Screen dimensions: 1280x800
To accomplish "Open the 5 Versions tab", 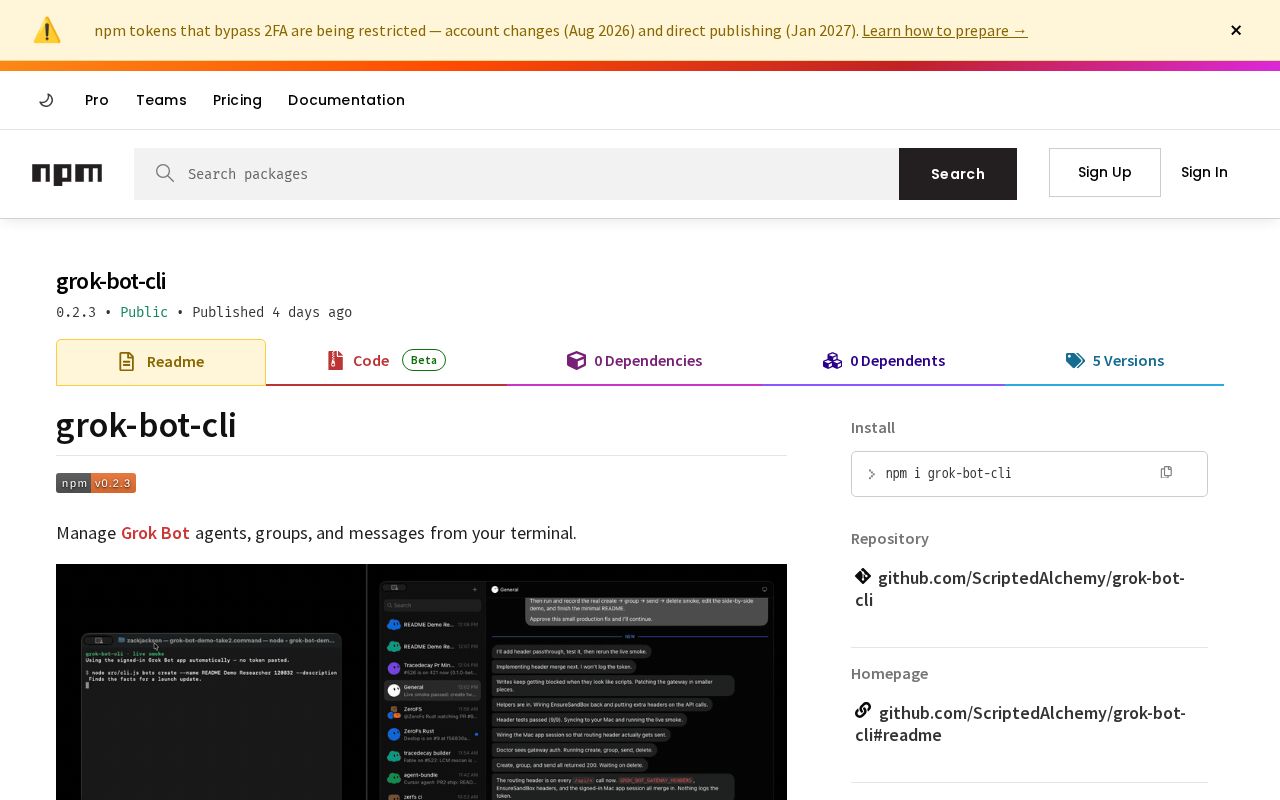I will [1115, 361].
